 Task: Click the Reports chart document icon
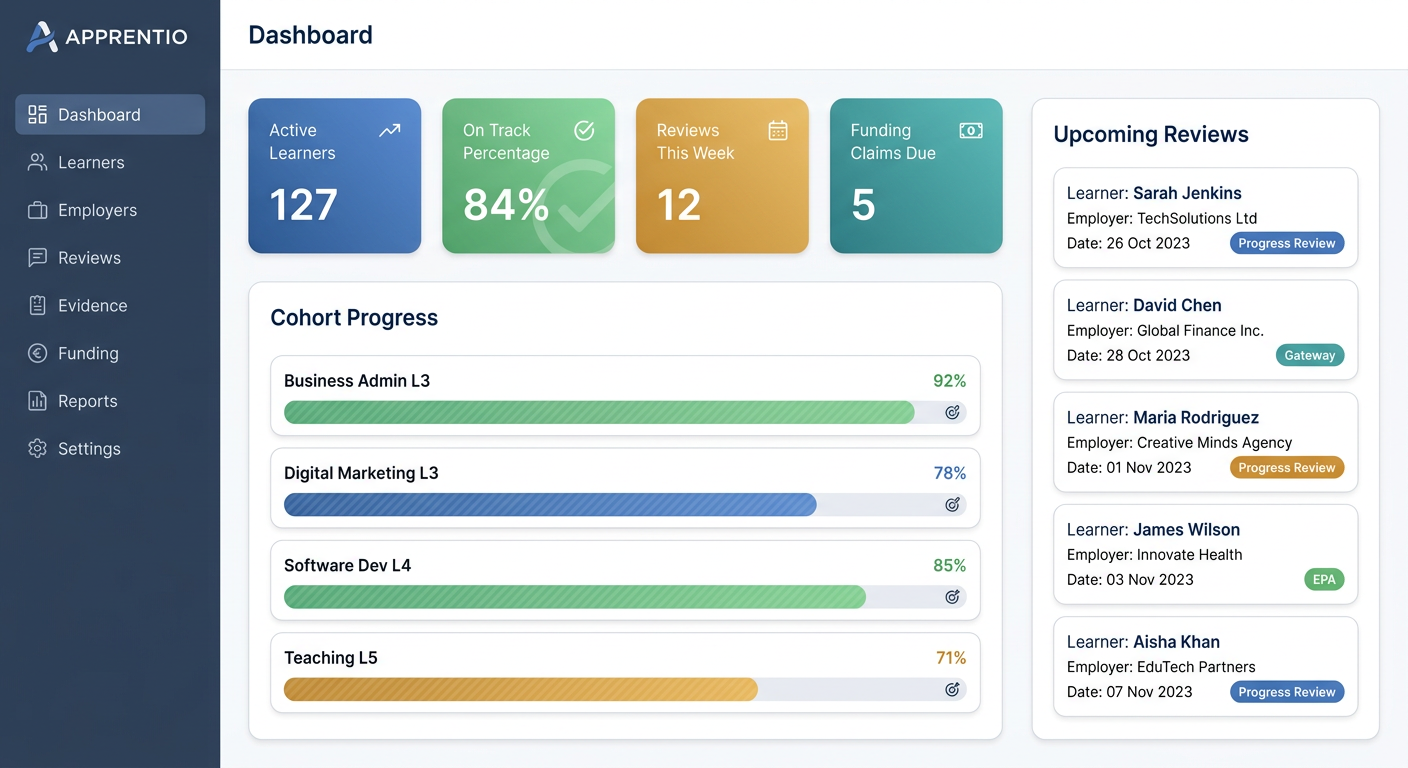(37, 401)
